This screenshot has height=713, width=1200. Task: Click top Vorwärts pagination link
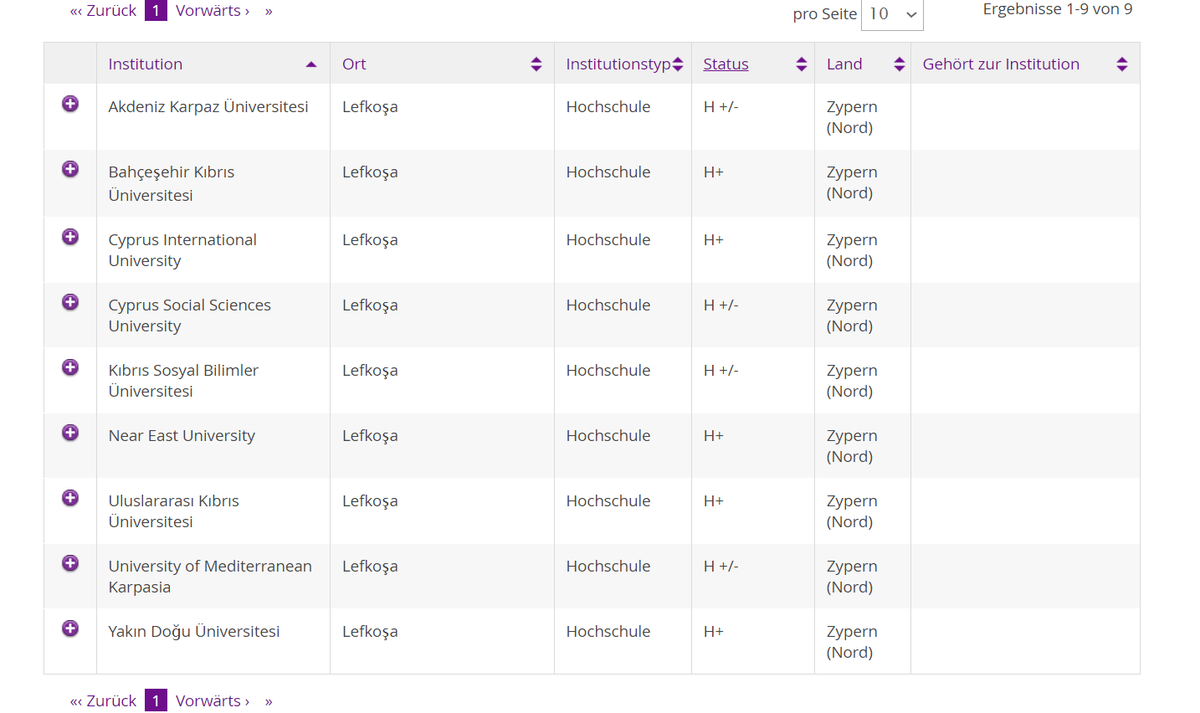pos(213,11)
